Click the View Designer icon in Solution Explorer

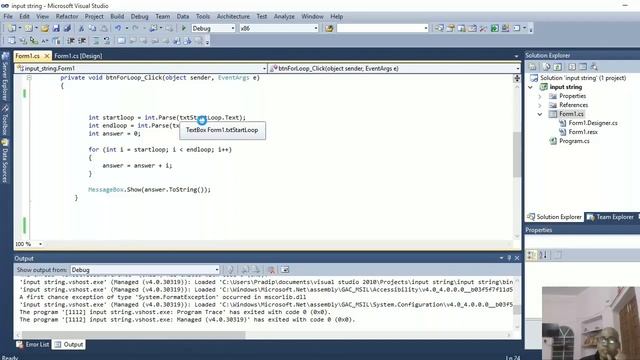click(582, 67)
